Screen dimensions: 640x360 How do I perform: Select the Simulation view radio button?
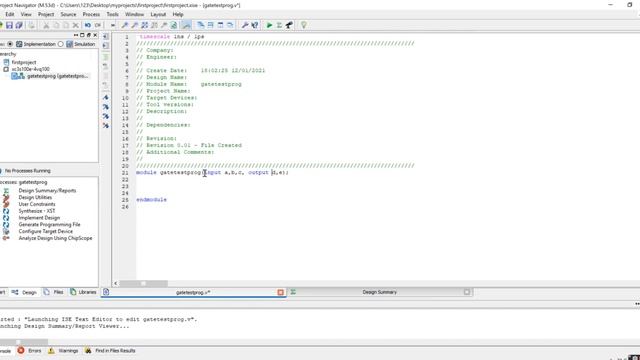click(x=61, y=44)
